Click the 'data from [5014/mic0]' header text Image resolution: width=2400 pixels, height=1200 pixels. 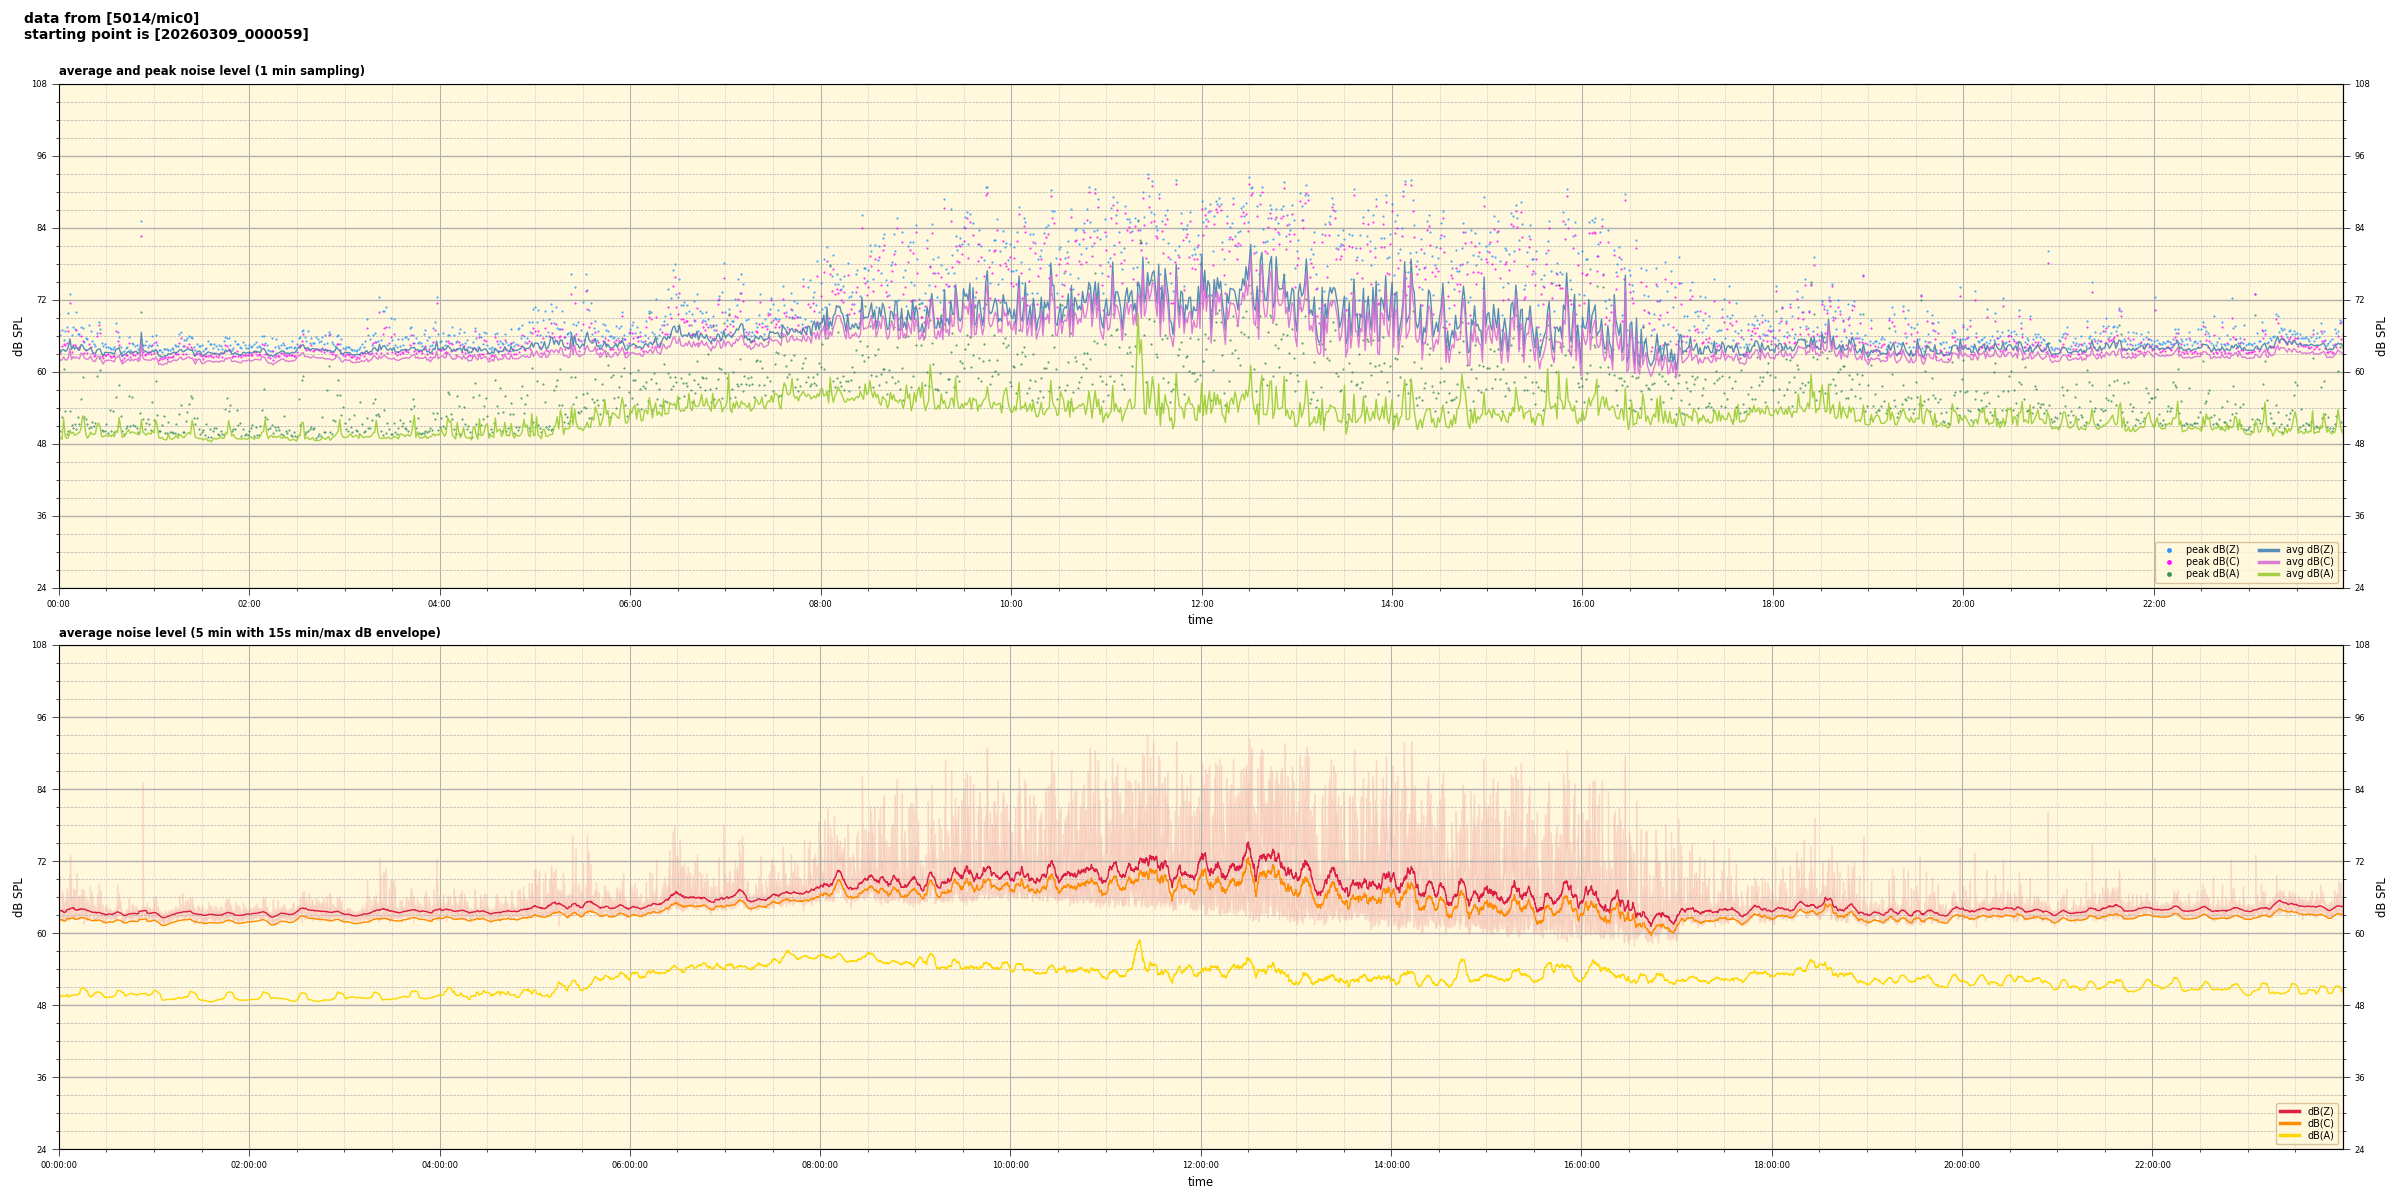(111, 18)
